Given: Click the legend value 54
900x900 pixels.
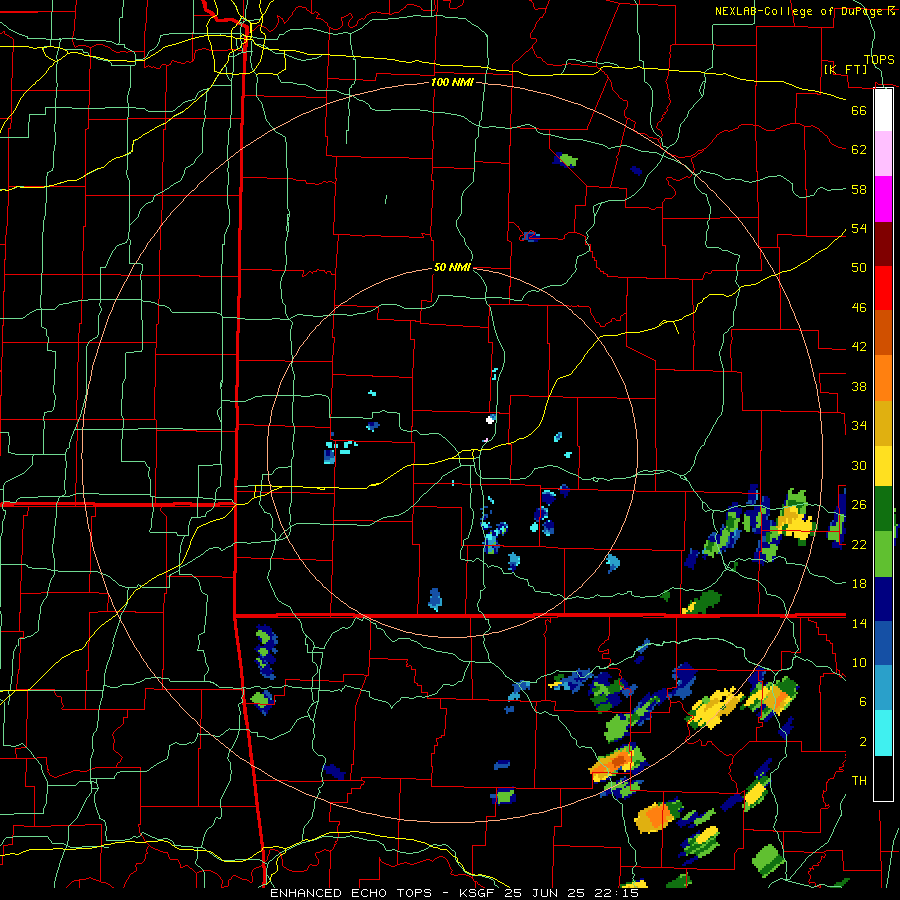Looking at the screenshot, I should (859, 228).
